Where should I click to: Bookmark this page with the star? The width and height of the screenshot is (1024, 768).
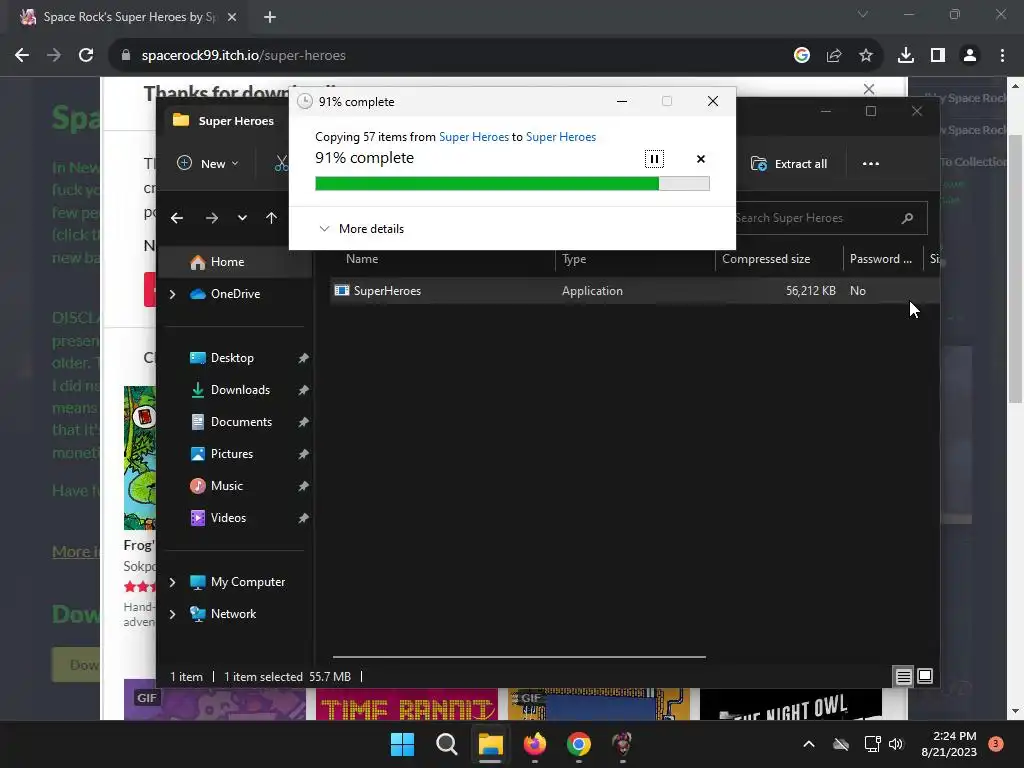[866, 56]
